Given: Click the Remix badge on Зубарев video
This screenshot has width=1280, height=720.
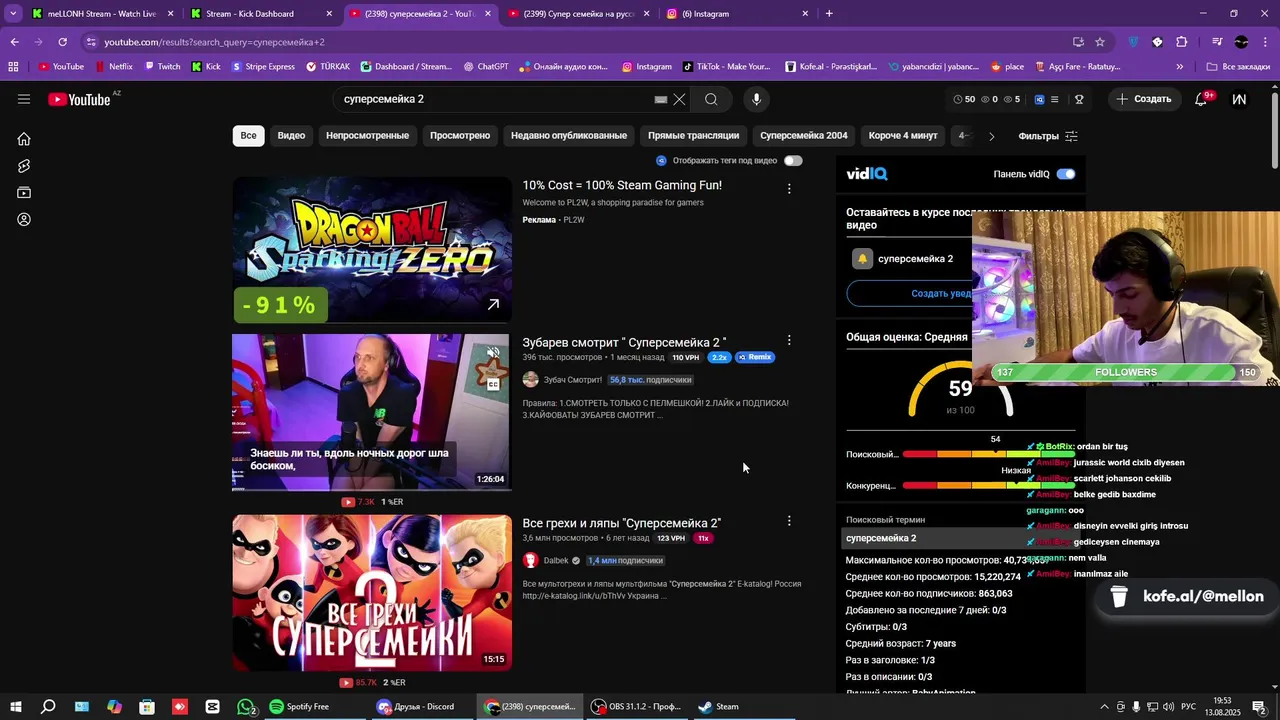Looking at the screenshot, I should [755, 357].
